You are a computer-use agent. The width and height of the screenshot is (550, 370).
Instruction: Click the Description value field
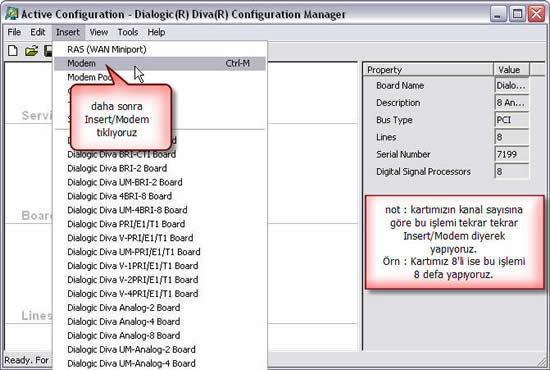(x=511, y=103)
